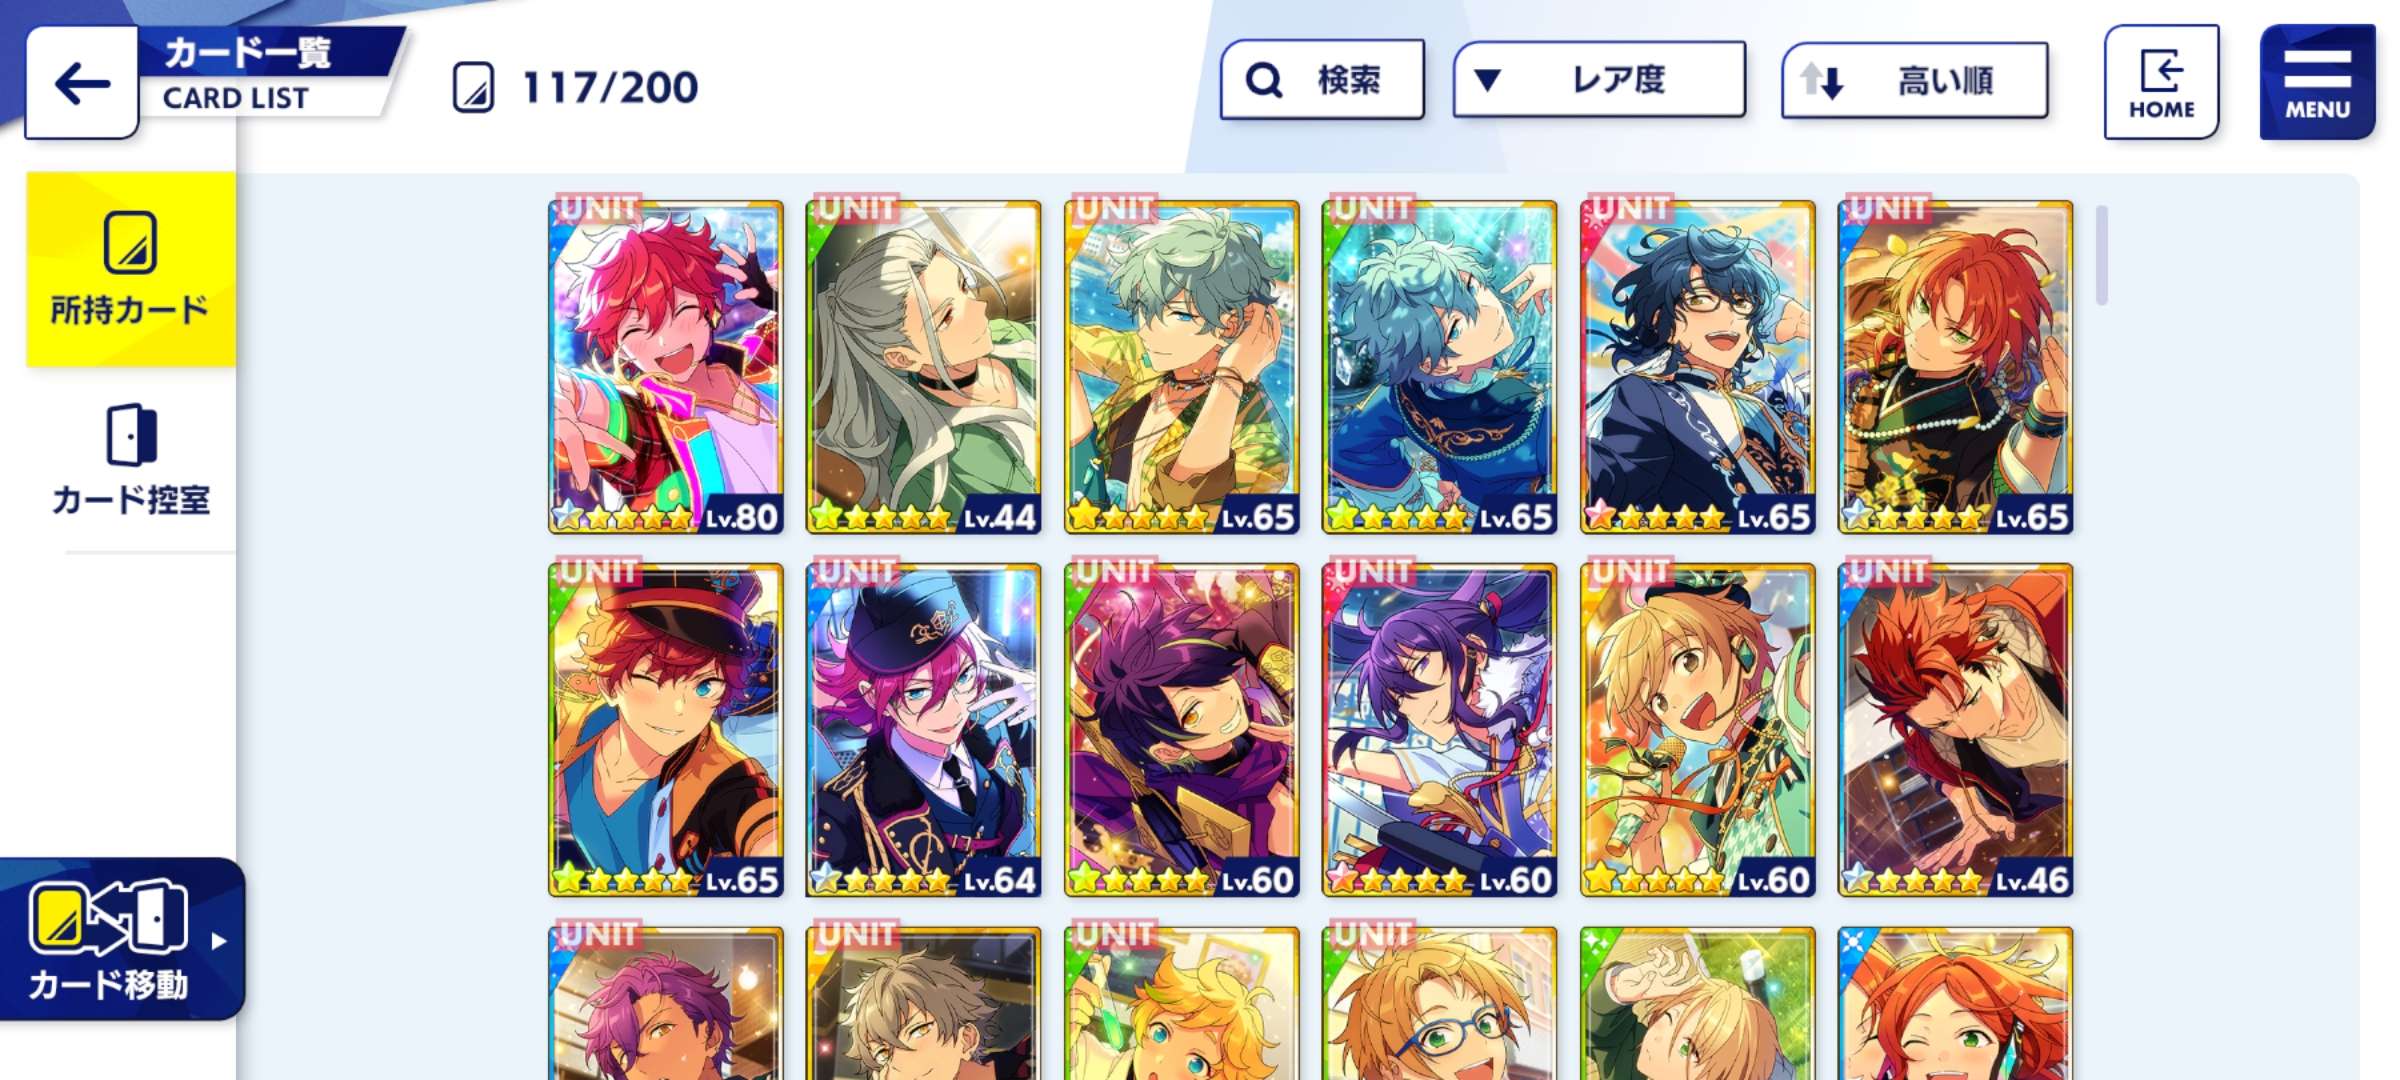Select the red-haired Lv.80 card

[x=665, y=366]
